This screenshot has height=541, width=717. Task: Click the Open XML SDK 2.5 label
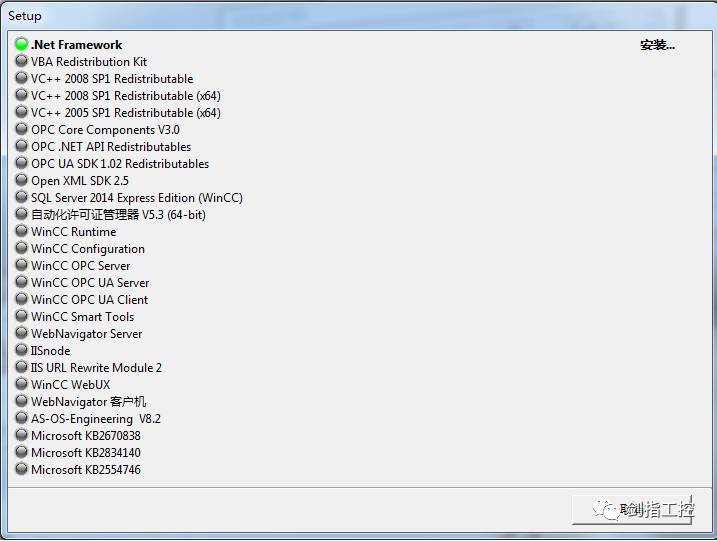(80, 181)
